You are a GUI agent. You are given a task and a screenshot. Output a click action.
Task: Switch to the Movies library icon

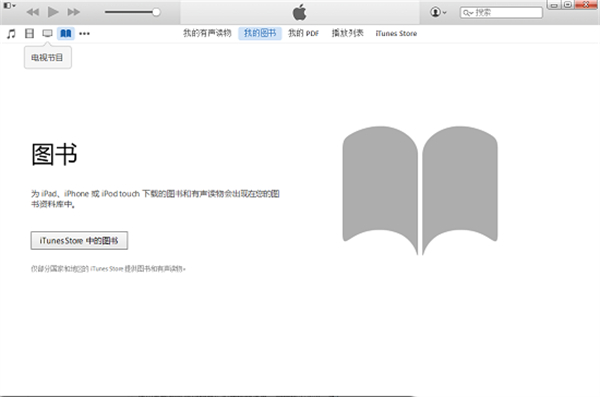coord(29,34)
